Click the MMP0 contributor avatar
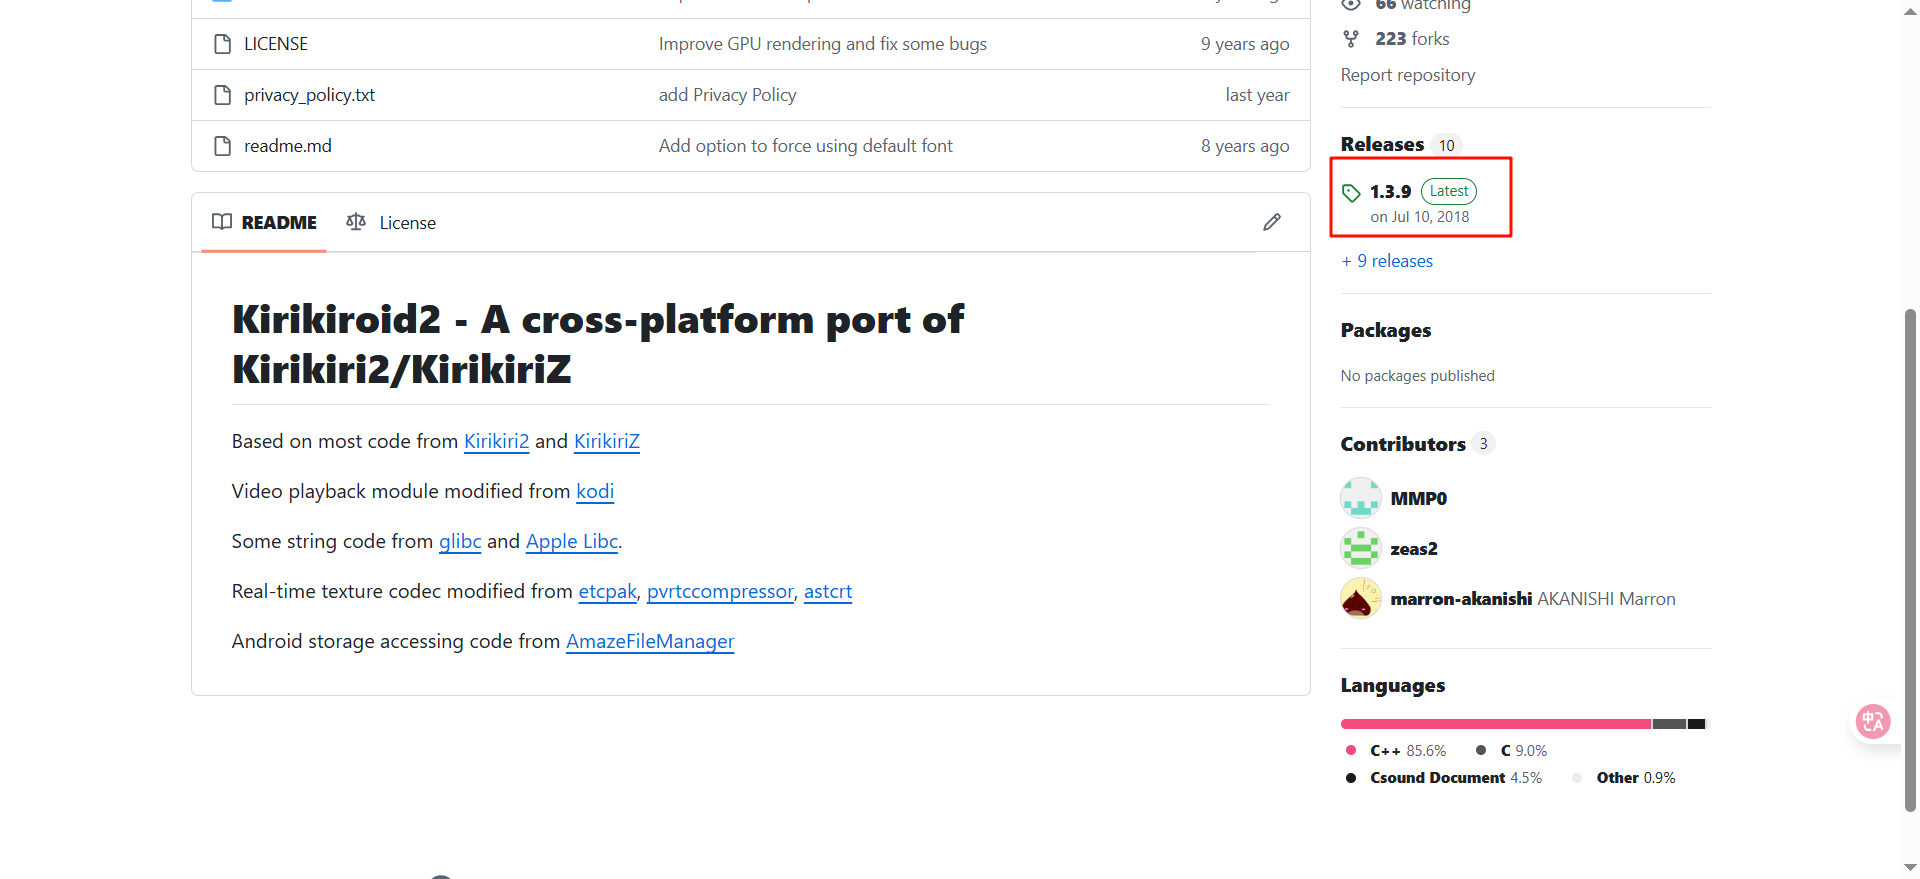The width and height of the screenshot is (1920, 879). click(1360, 498)
